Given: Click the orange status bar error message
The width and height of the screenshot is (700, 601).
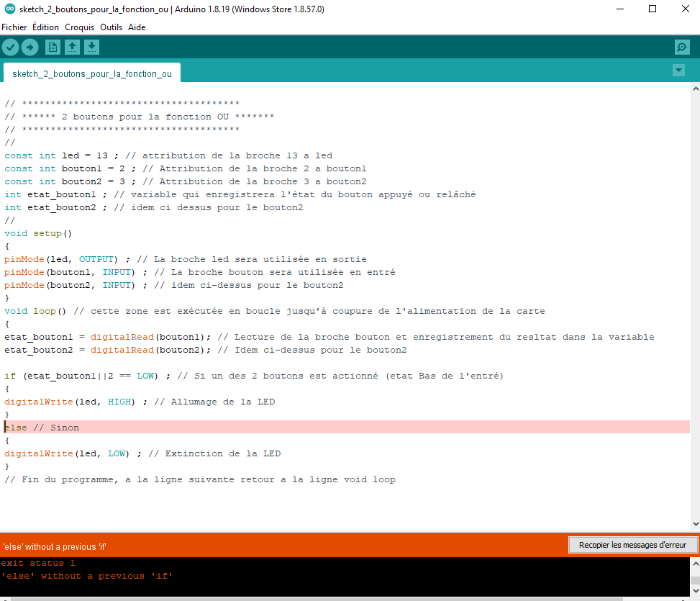Looking at the screenshot, I should point(54,547).
